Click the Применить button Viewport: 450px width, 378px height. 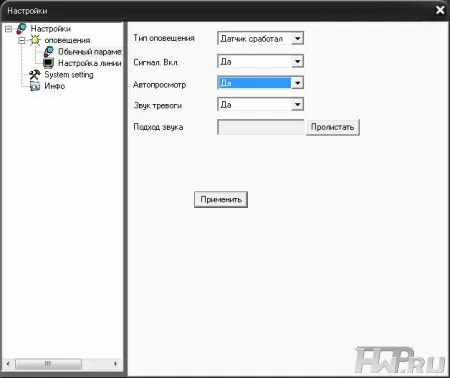221,199
